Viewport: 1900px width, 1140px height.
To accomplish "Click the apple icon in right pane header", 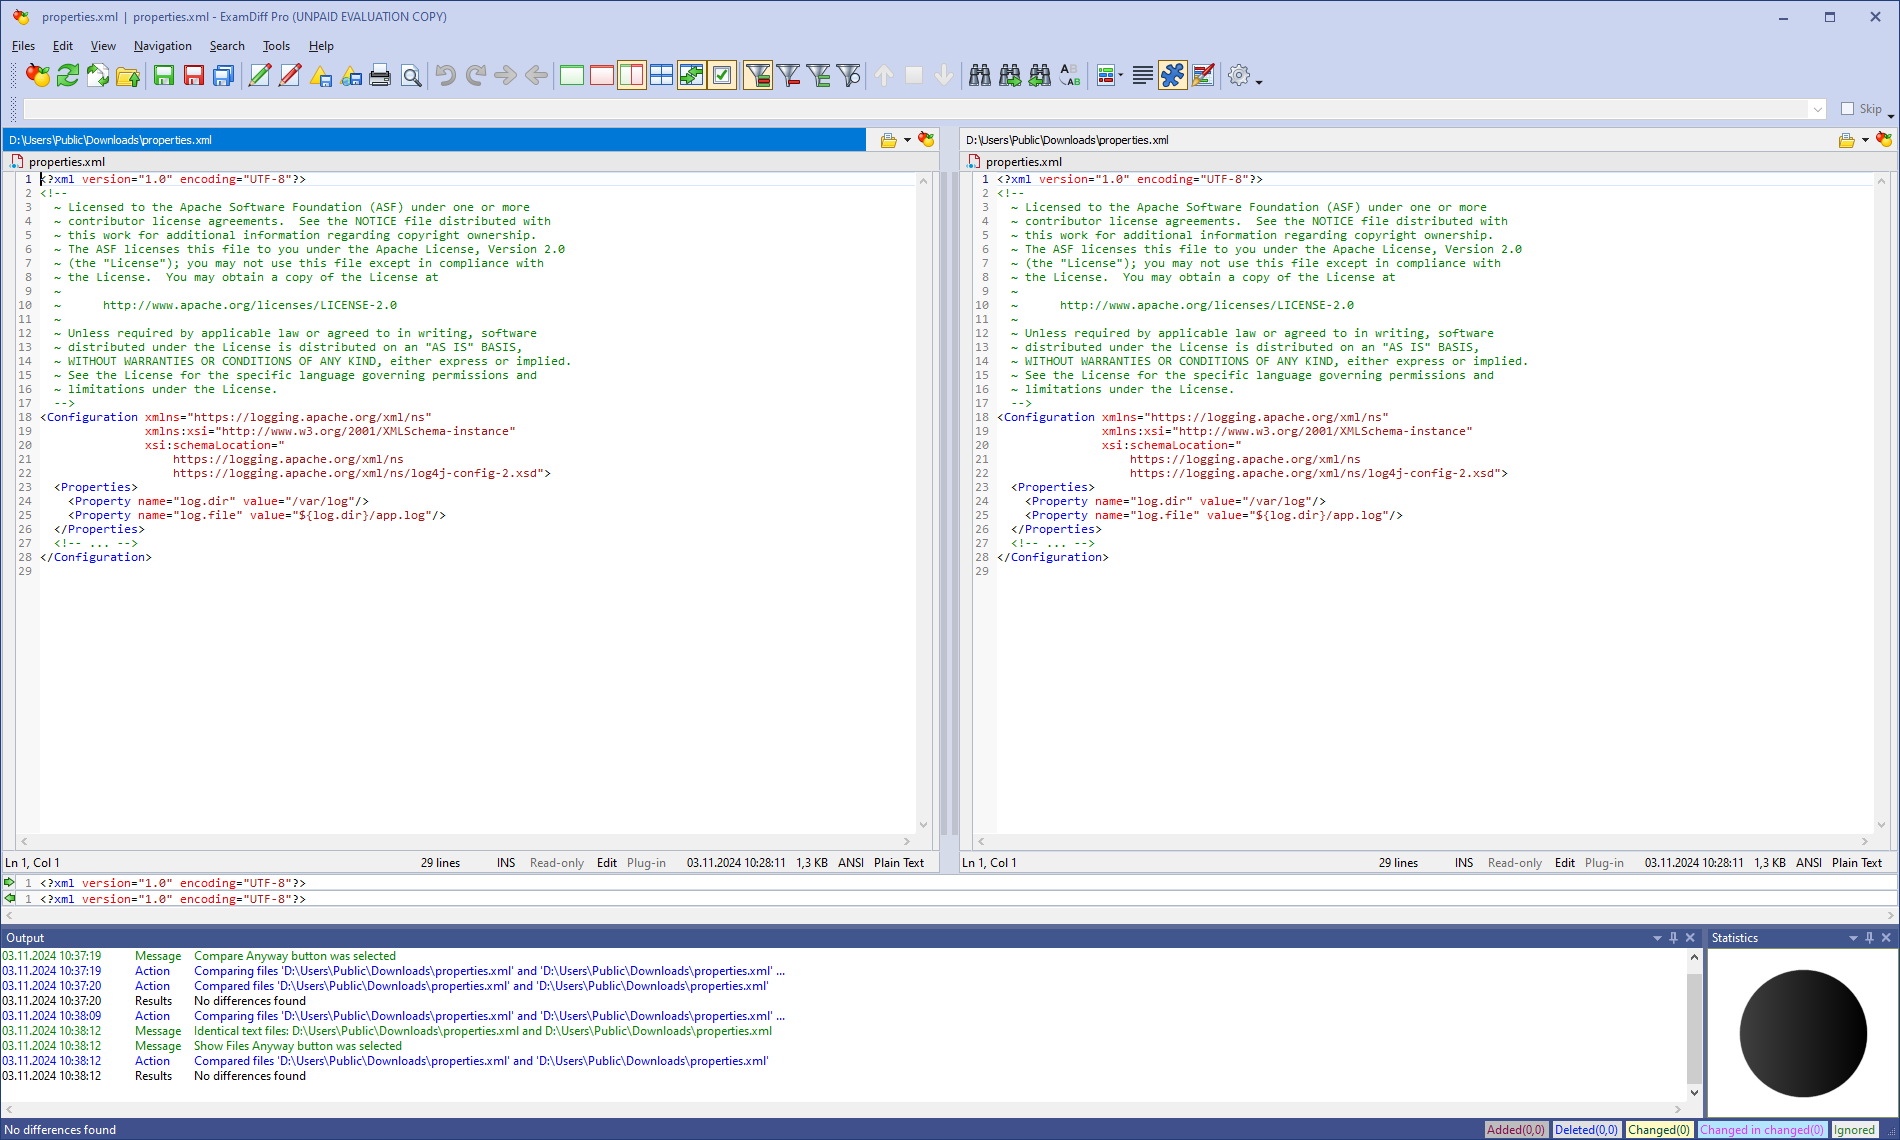I will pyautogui.click(x=1884, y=140).
